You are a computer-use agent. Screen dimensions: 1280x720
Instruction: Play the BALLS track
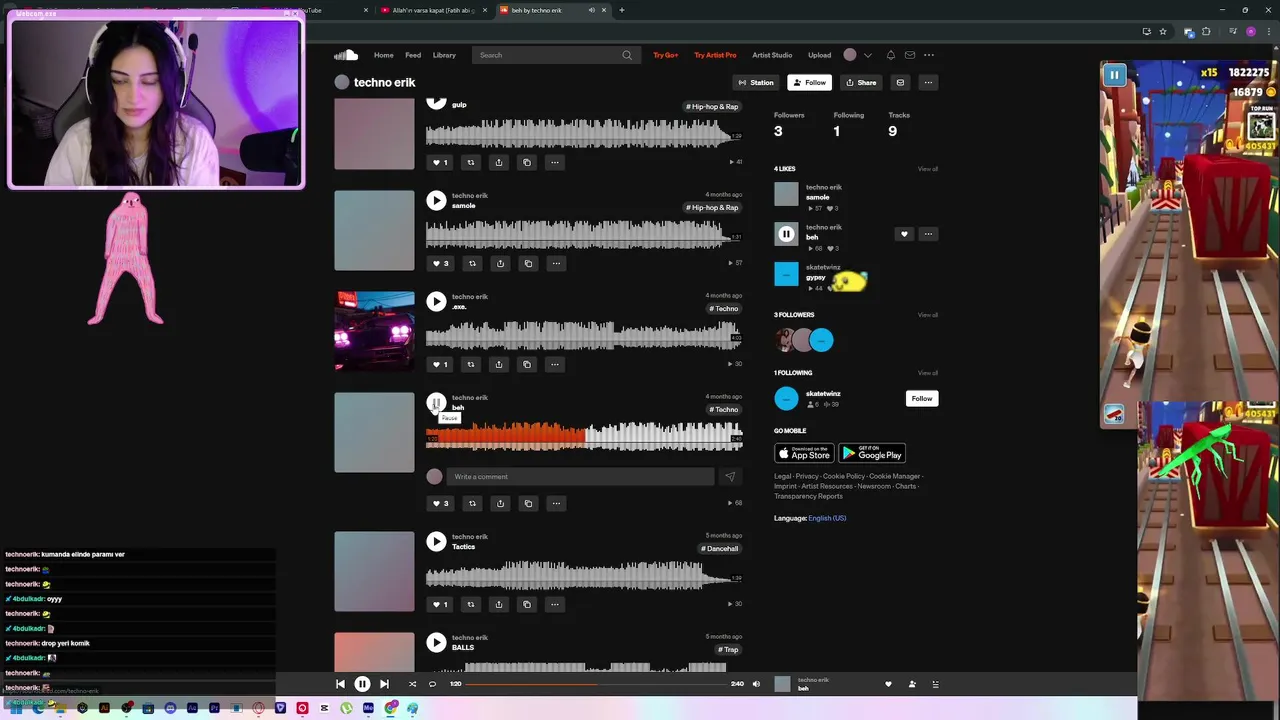click(x=436, y=642)
